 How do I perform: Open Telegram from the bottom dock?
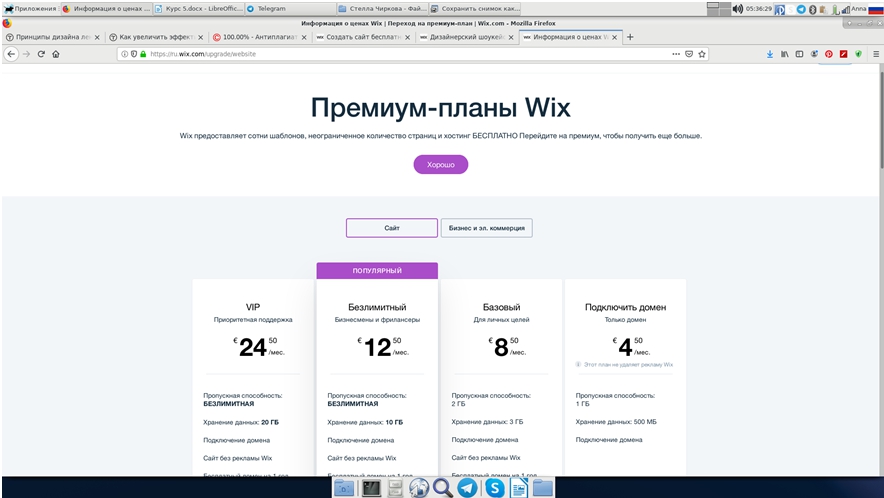pos(467,488)
